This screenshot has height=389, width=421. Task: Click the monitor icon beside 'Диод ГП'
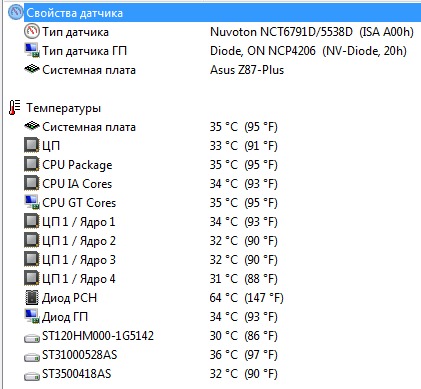[x=32, y=316]
